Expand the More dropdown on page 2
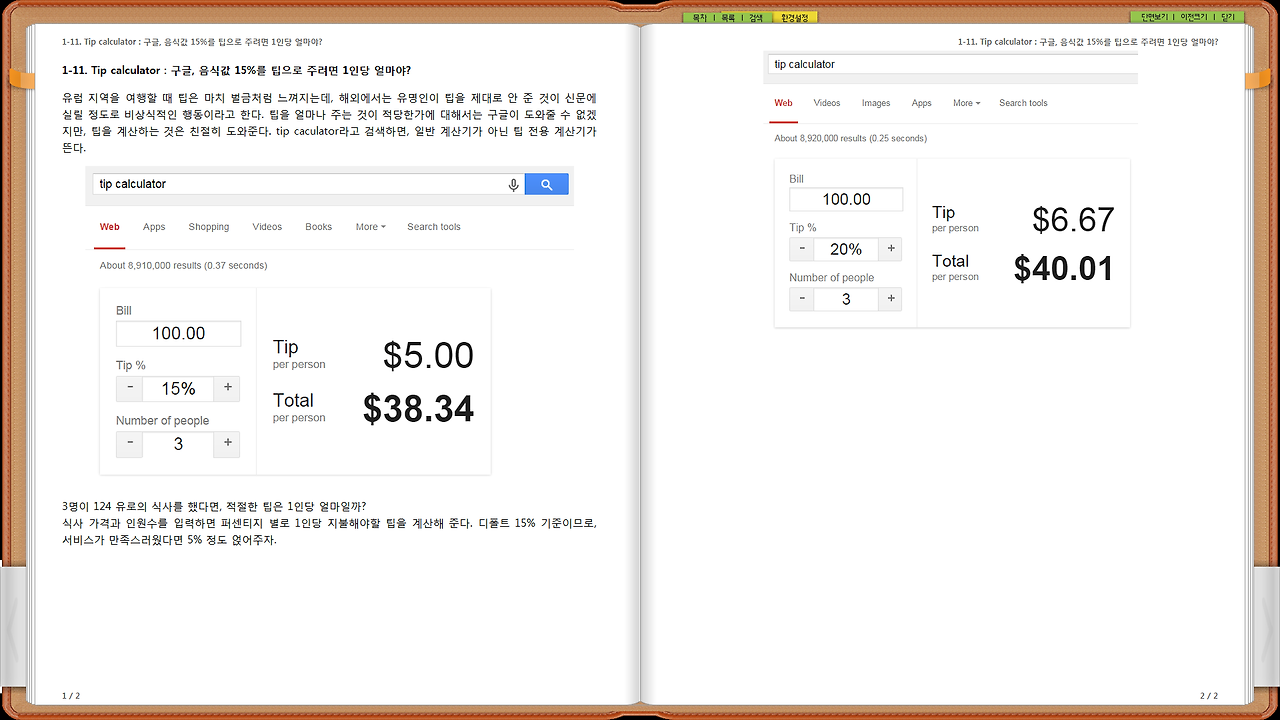This screenshot has height=720, width=1280. click(x=967, y=103)
